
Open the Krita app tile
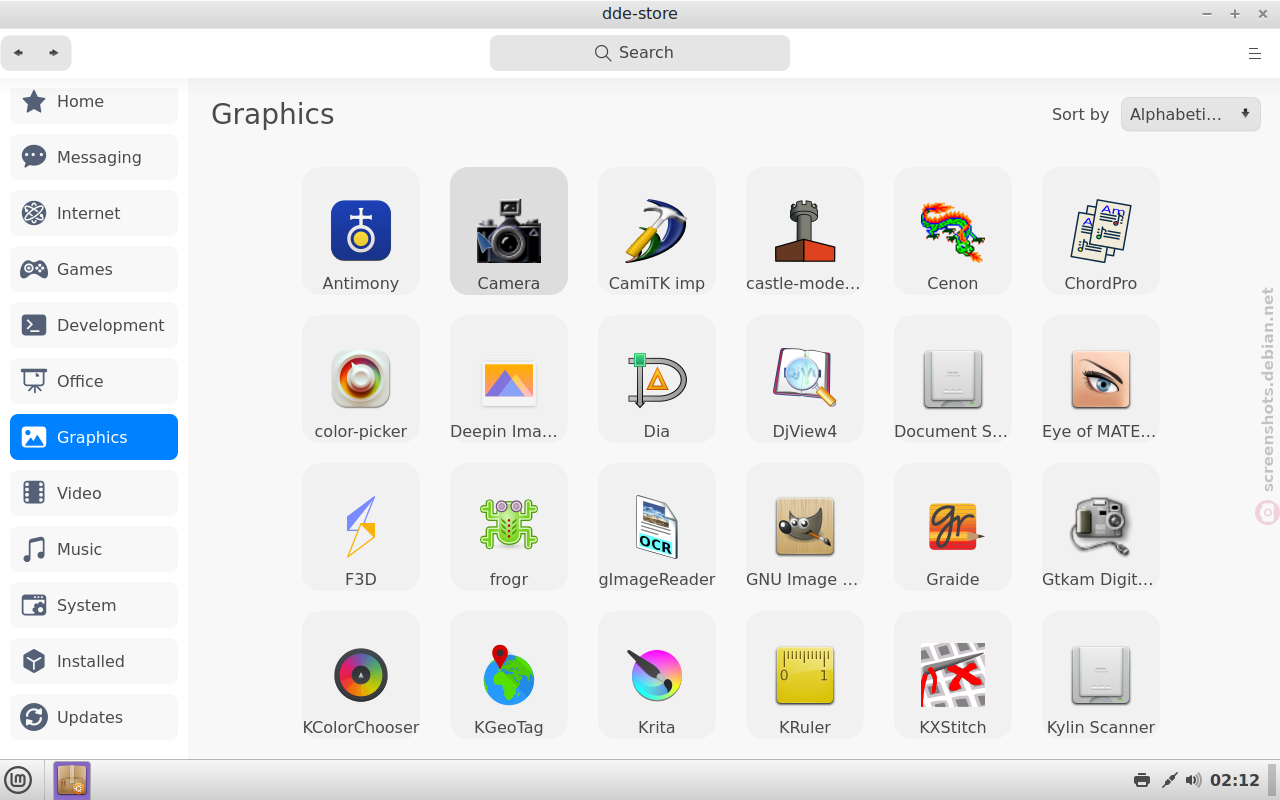657,675
